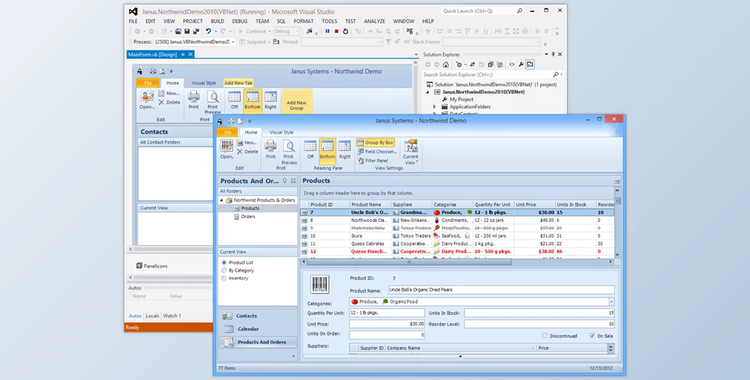The width and height of the screenshot is (750, 380).
Task: Check the Discontinued checkbox
Action: pyautogui.click(x=545, y=336)
